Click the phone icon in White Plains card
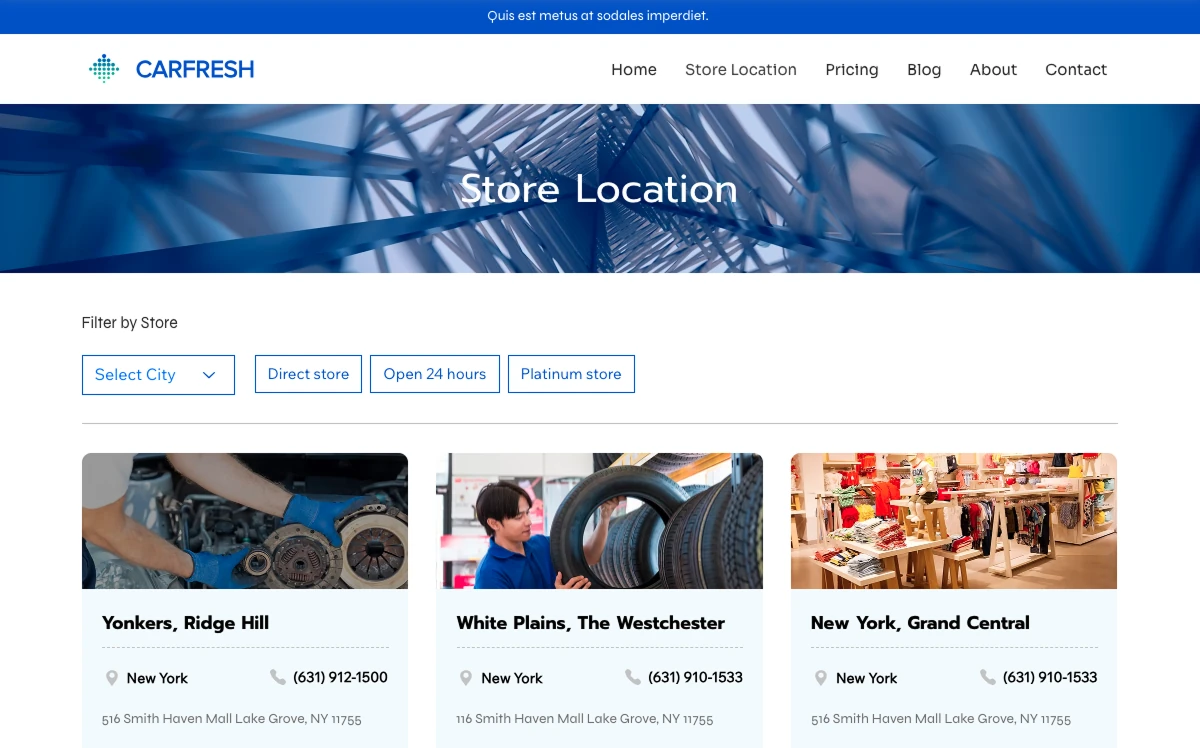The height and width of the screenshot is (748, 1200). coord(633,677)
